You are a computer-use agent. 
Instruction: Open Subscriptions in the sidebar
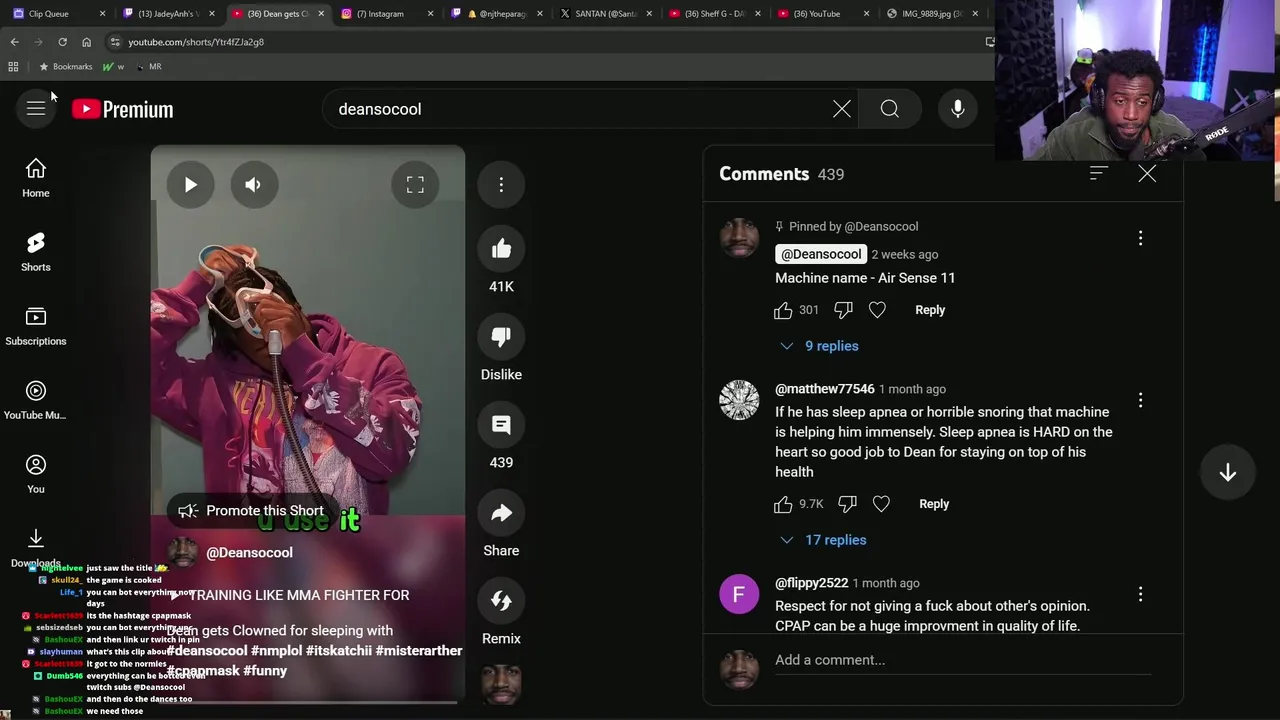click(x=36, y=326)
